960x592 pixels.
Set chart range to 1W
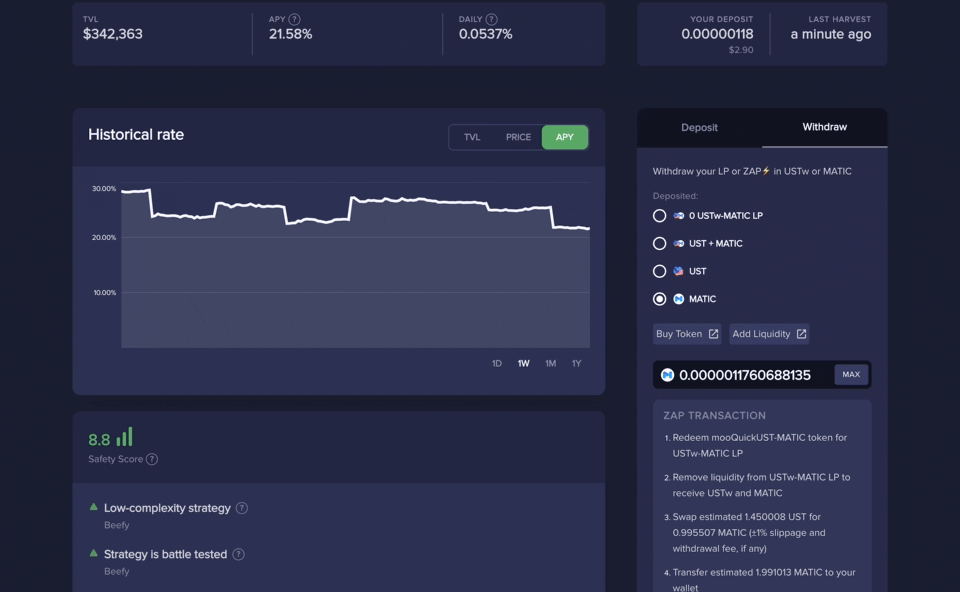(x=523, y=364)
